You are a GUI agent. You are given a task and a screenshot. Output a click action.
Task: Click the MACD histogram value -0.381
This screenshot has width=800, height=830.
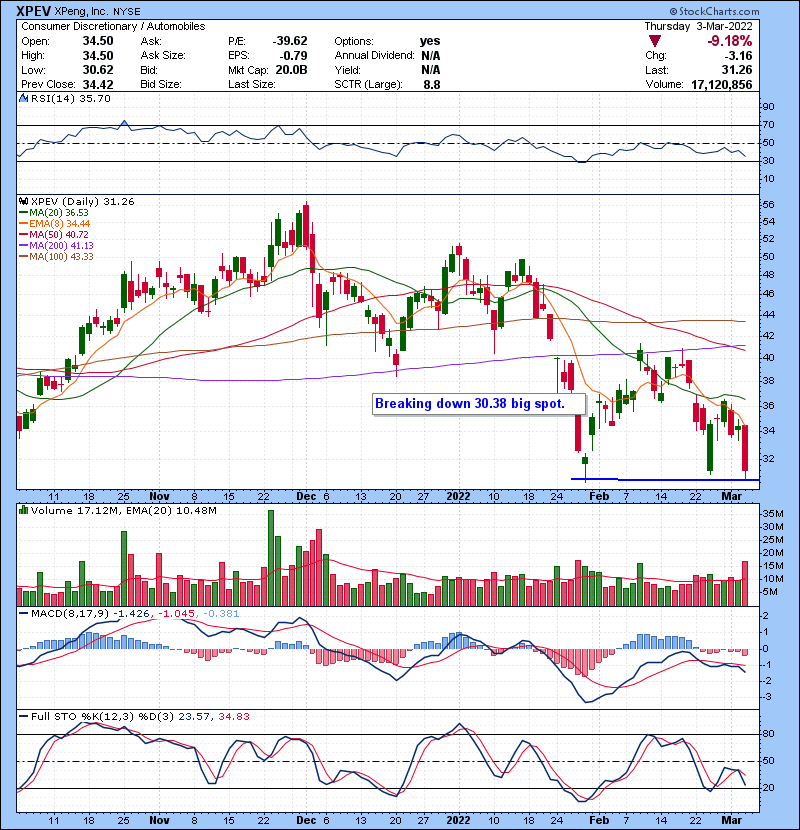(220, 614)
